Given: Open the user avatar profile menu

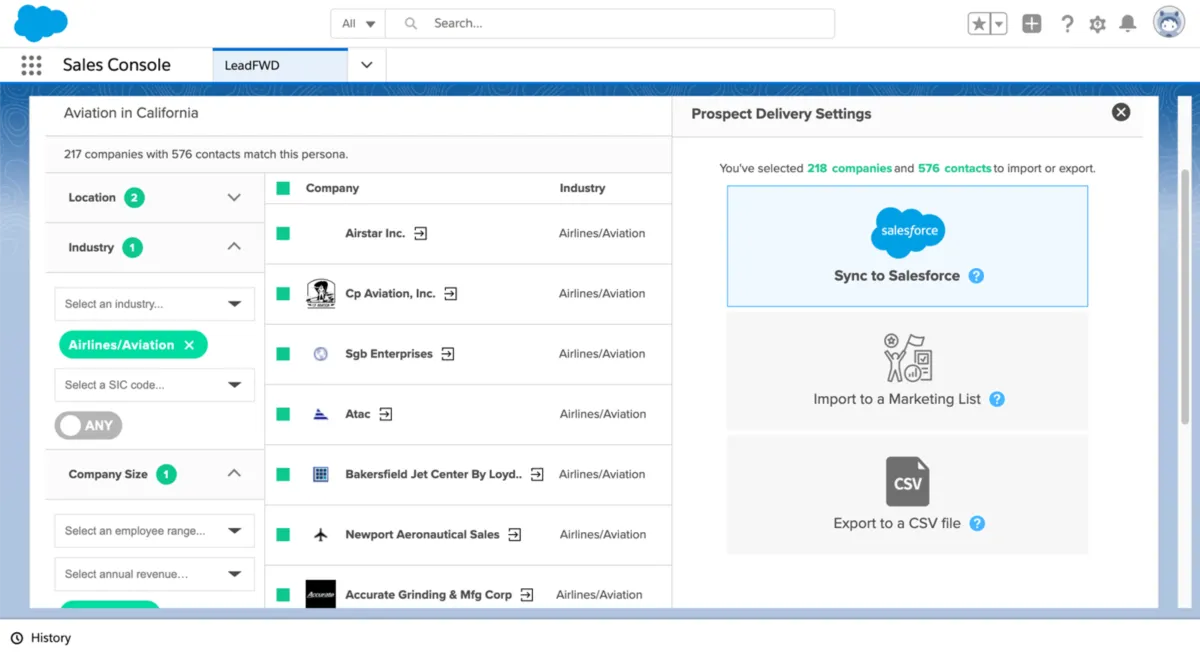Looking at the screenshot, I should click(1169, 23).
